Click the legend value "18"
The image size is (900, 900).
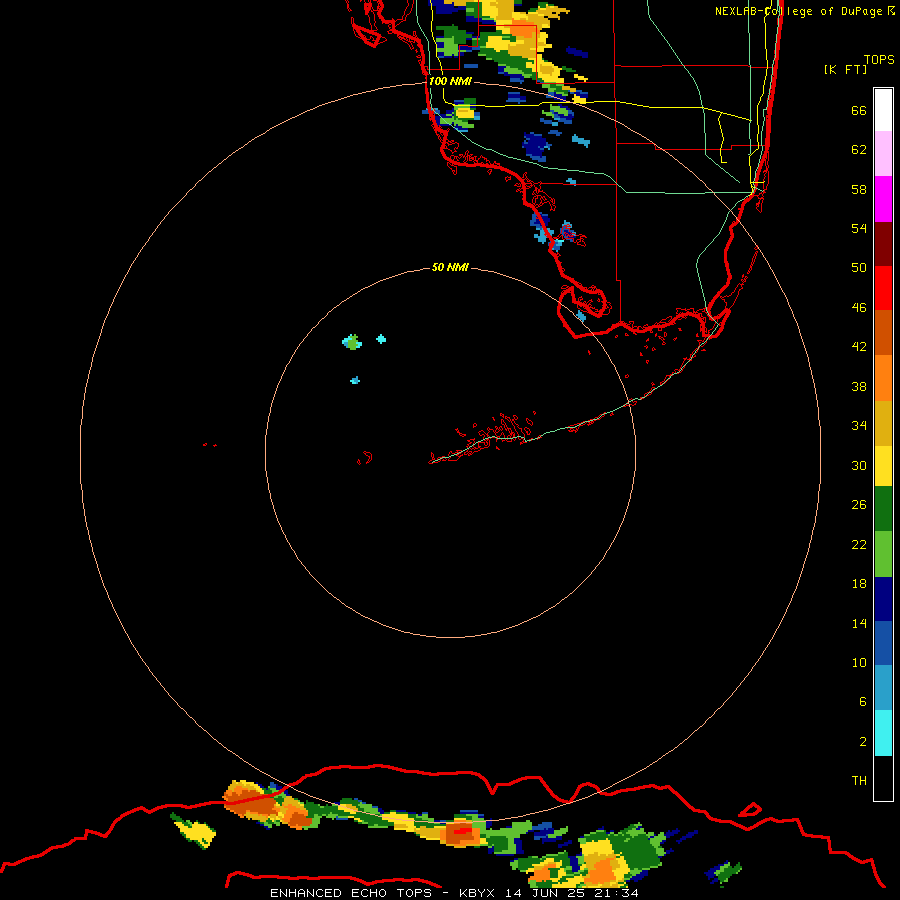pyautogui.click(x=859, y=584)
